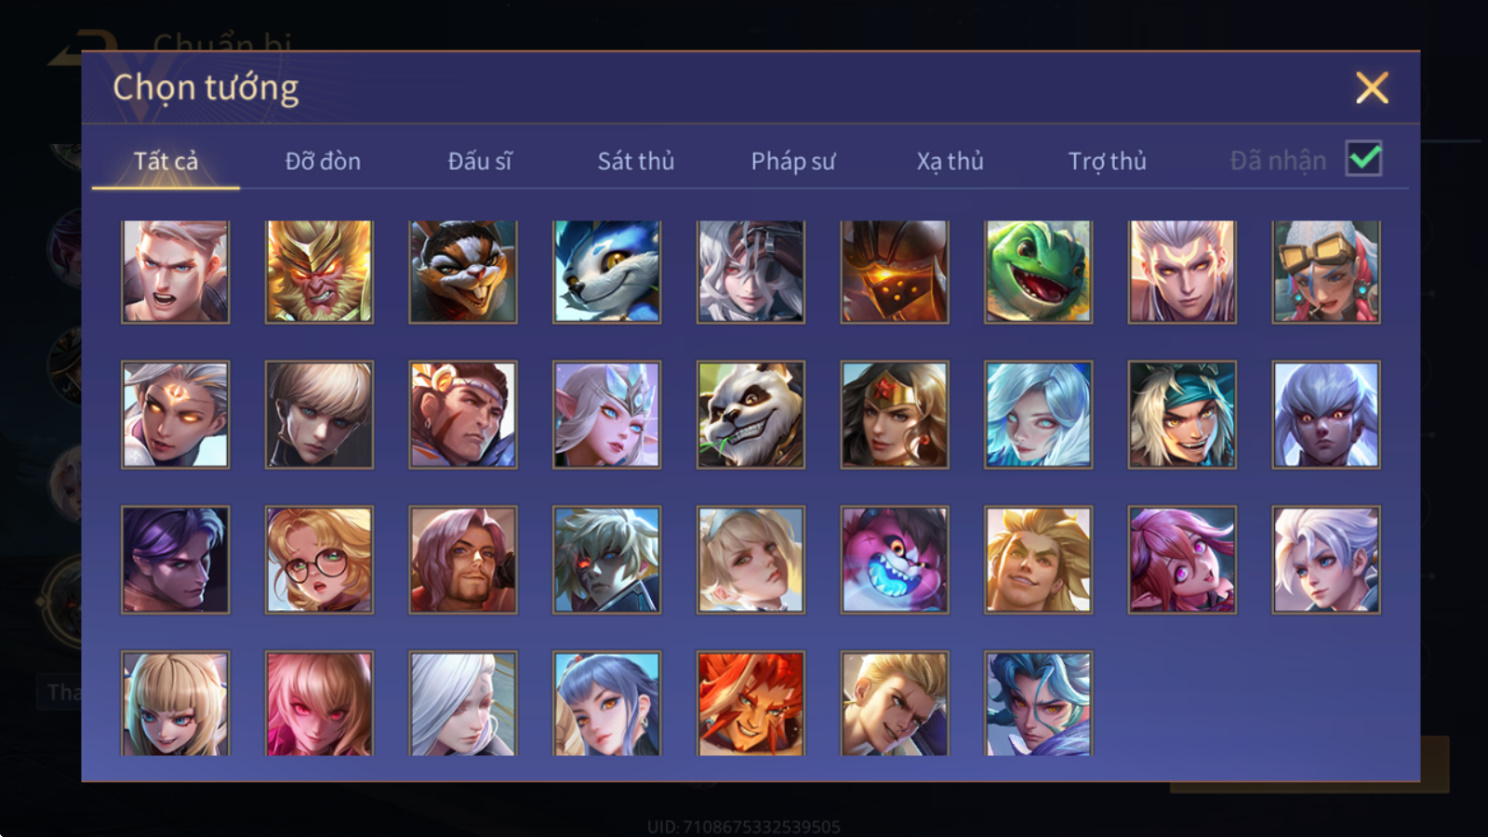Choose the Wonder Woman tiara hero portrait
Viewport: 1488px width, 837px height.
895,415
